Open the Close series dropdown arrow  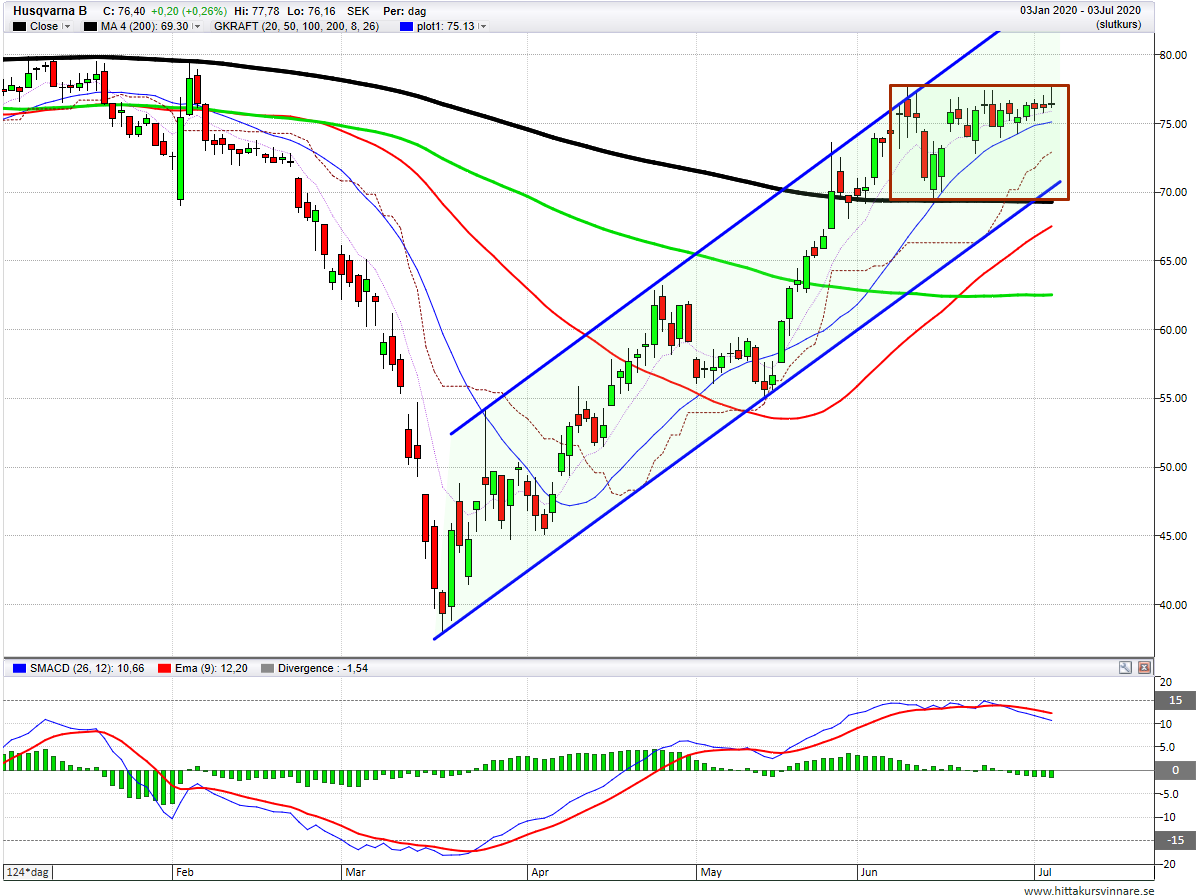point(67,26)
